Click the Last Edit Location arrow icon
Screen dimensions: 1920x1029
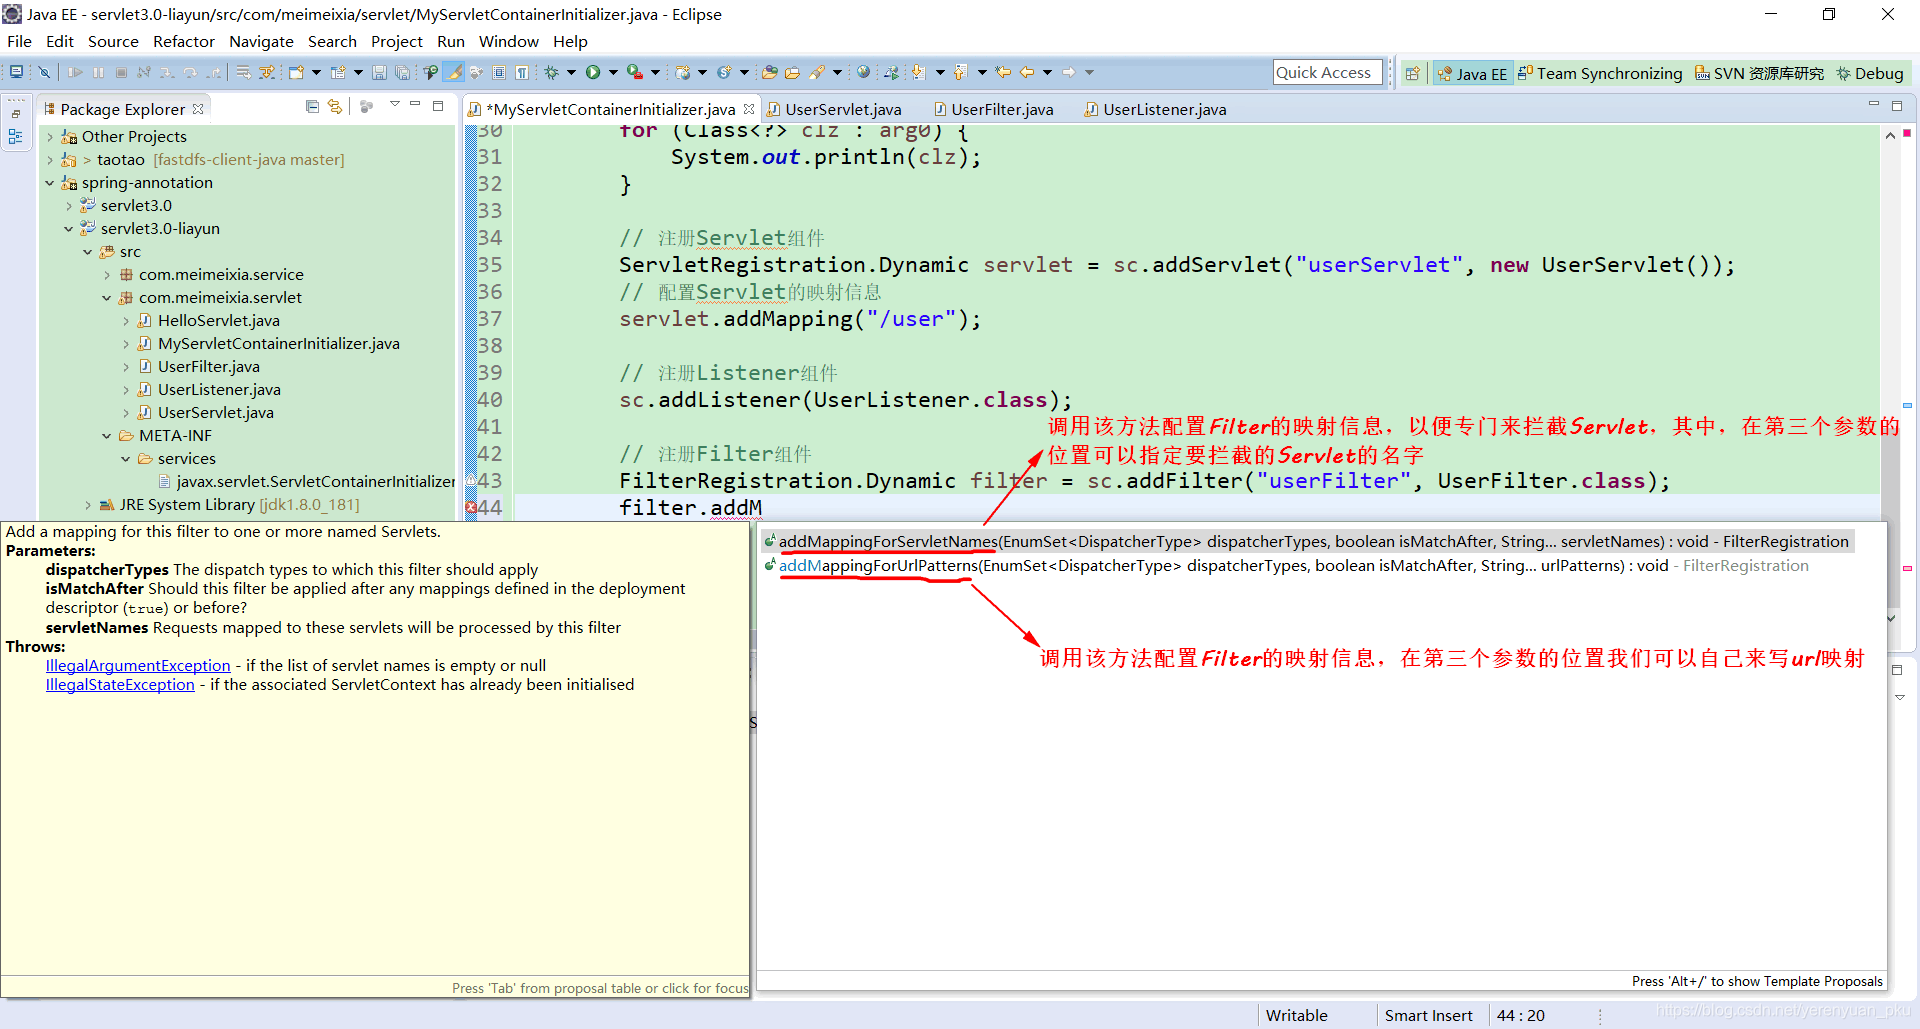pos(1003,72)
